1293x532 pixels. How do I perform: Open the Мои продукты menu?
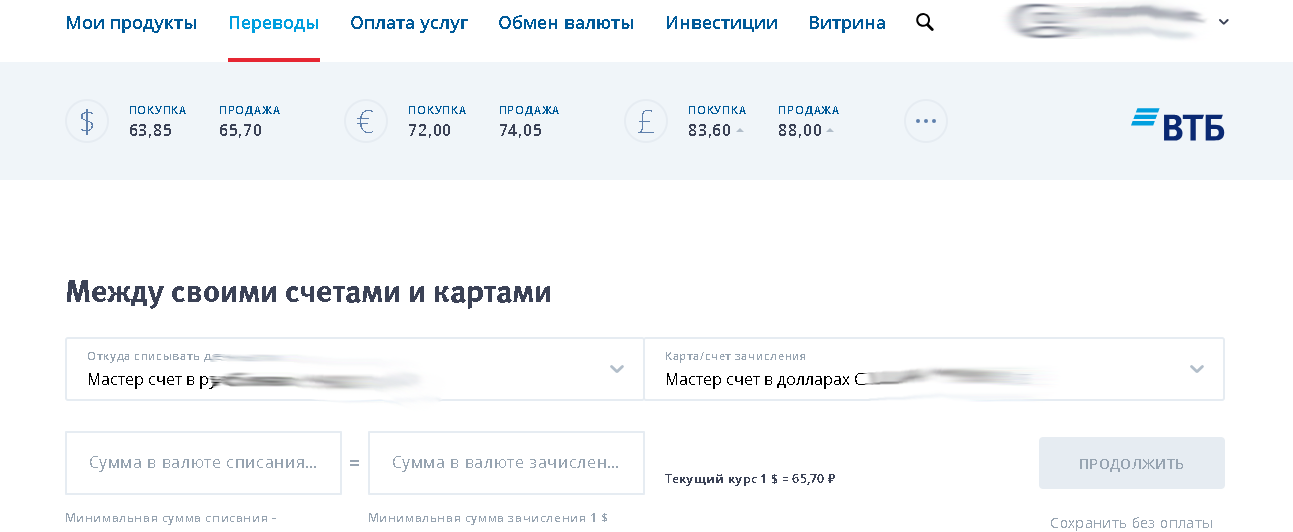point(131,23)
